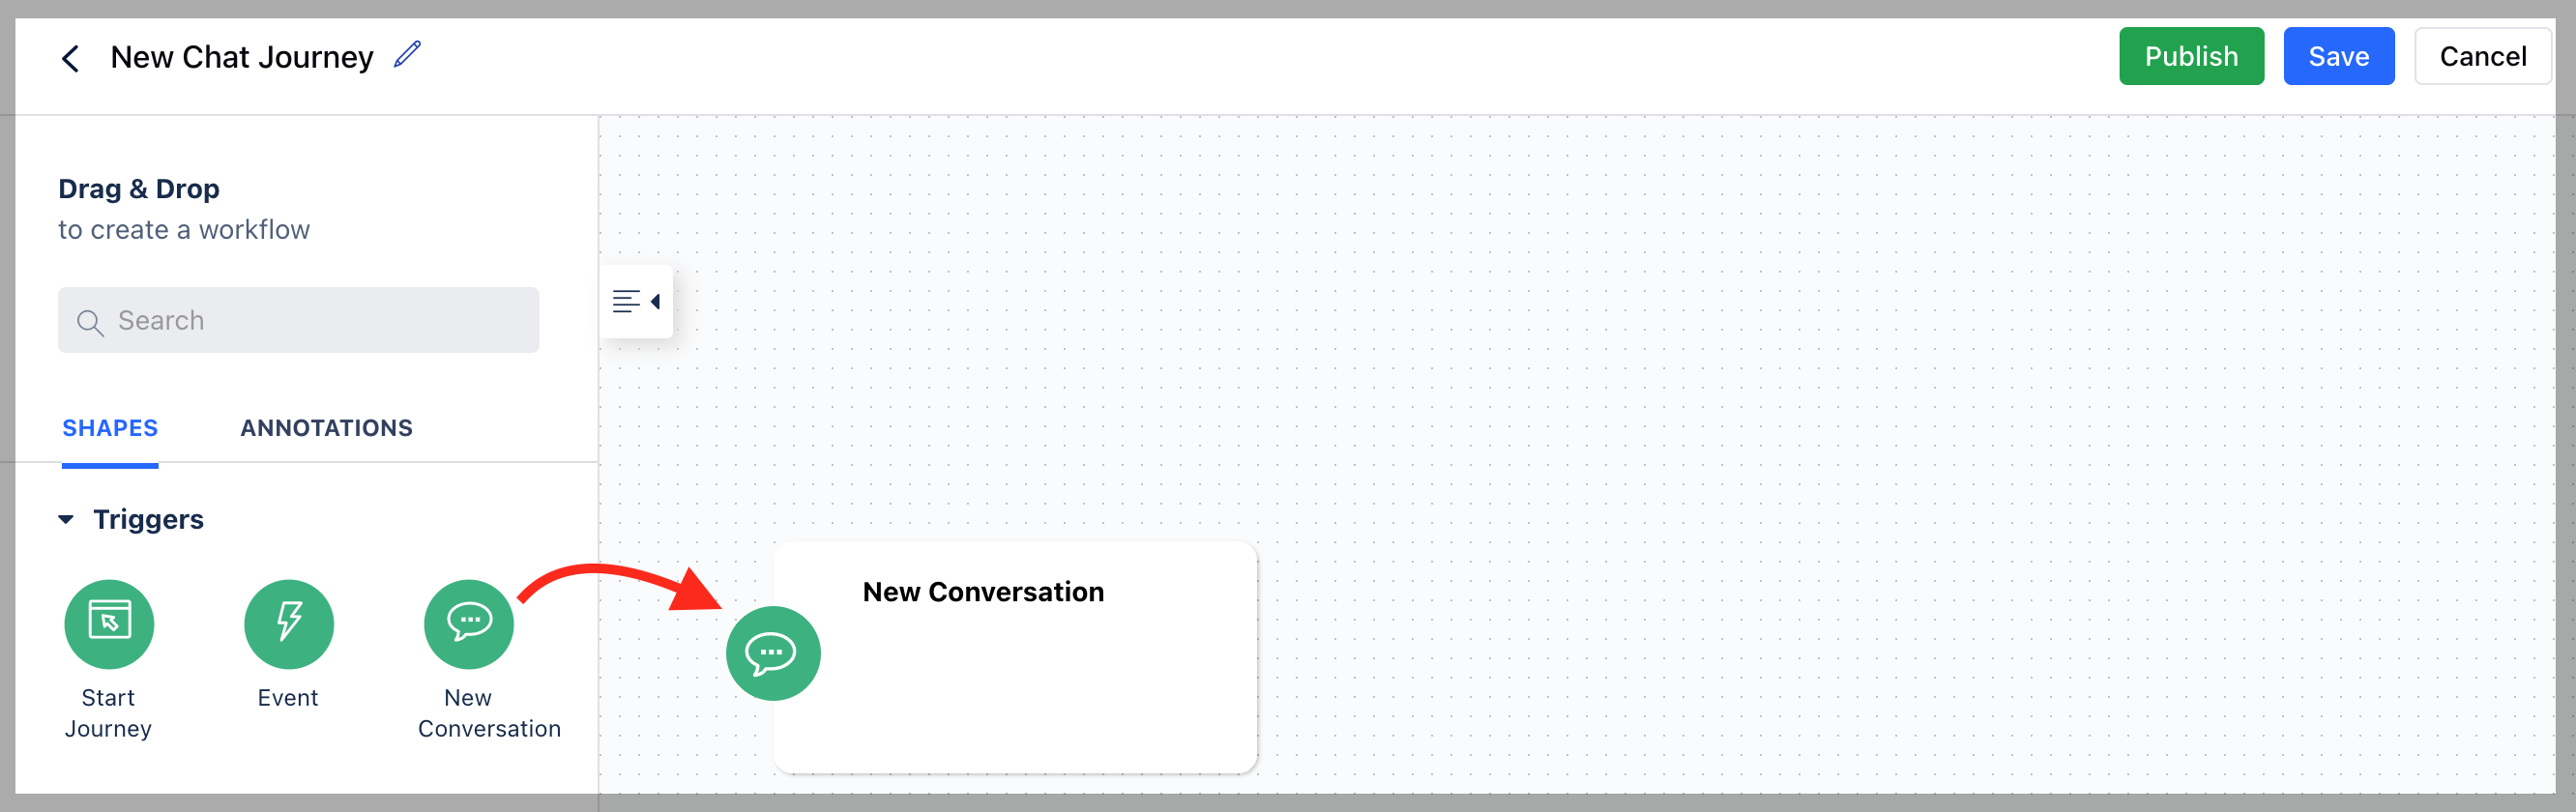Click the Event label text
Viewport: 2576px width, 812px height.
coord(288,698)
